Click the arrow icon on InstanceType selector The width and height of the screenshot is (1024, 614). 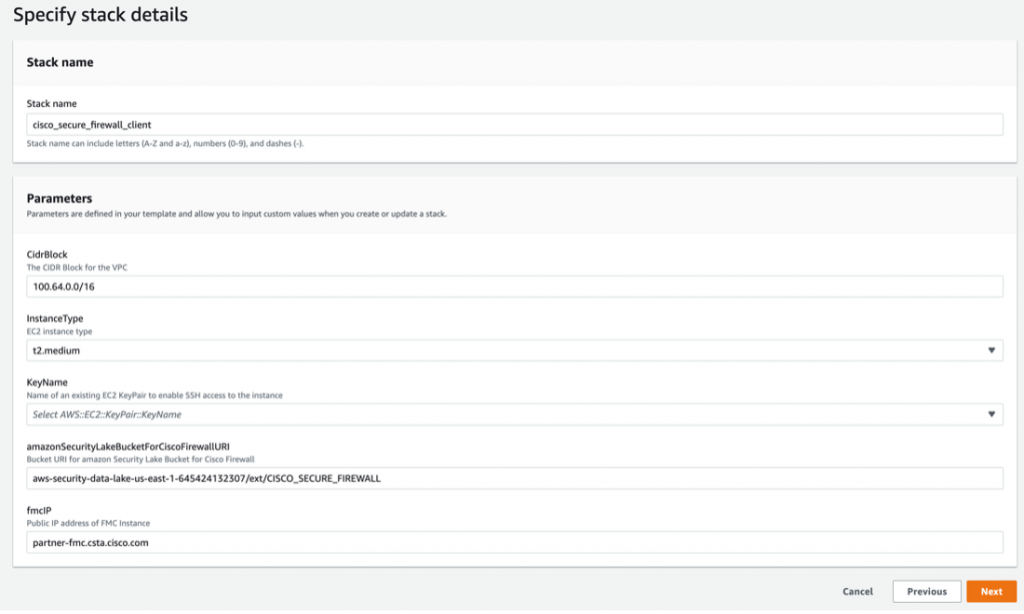tap(992, 350)
